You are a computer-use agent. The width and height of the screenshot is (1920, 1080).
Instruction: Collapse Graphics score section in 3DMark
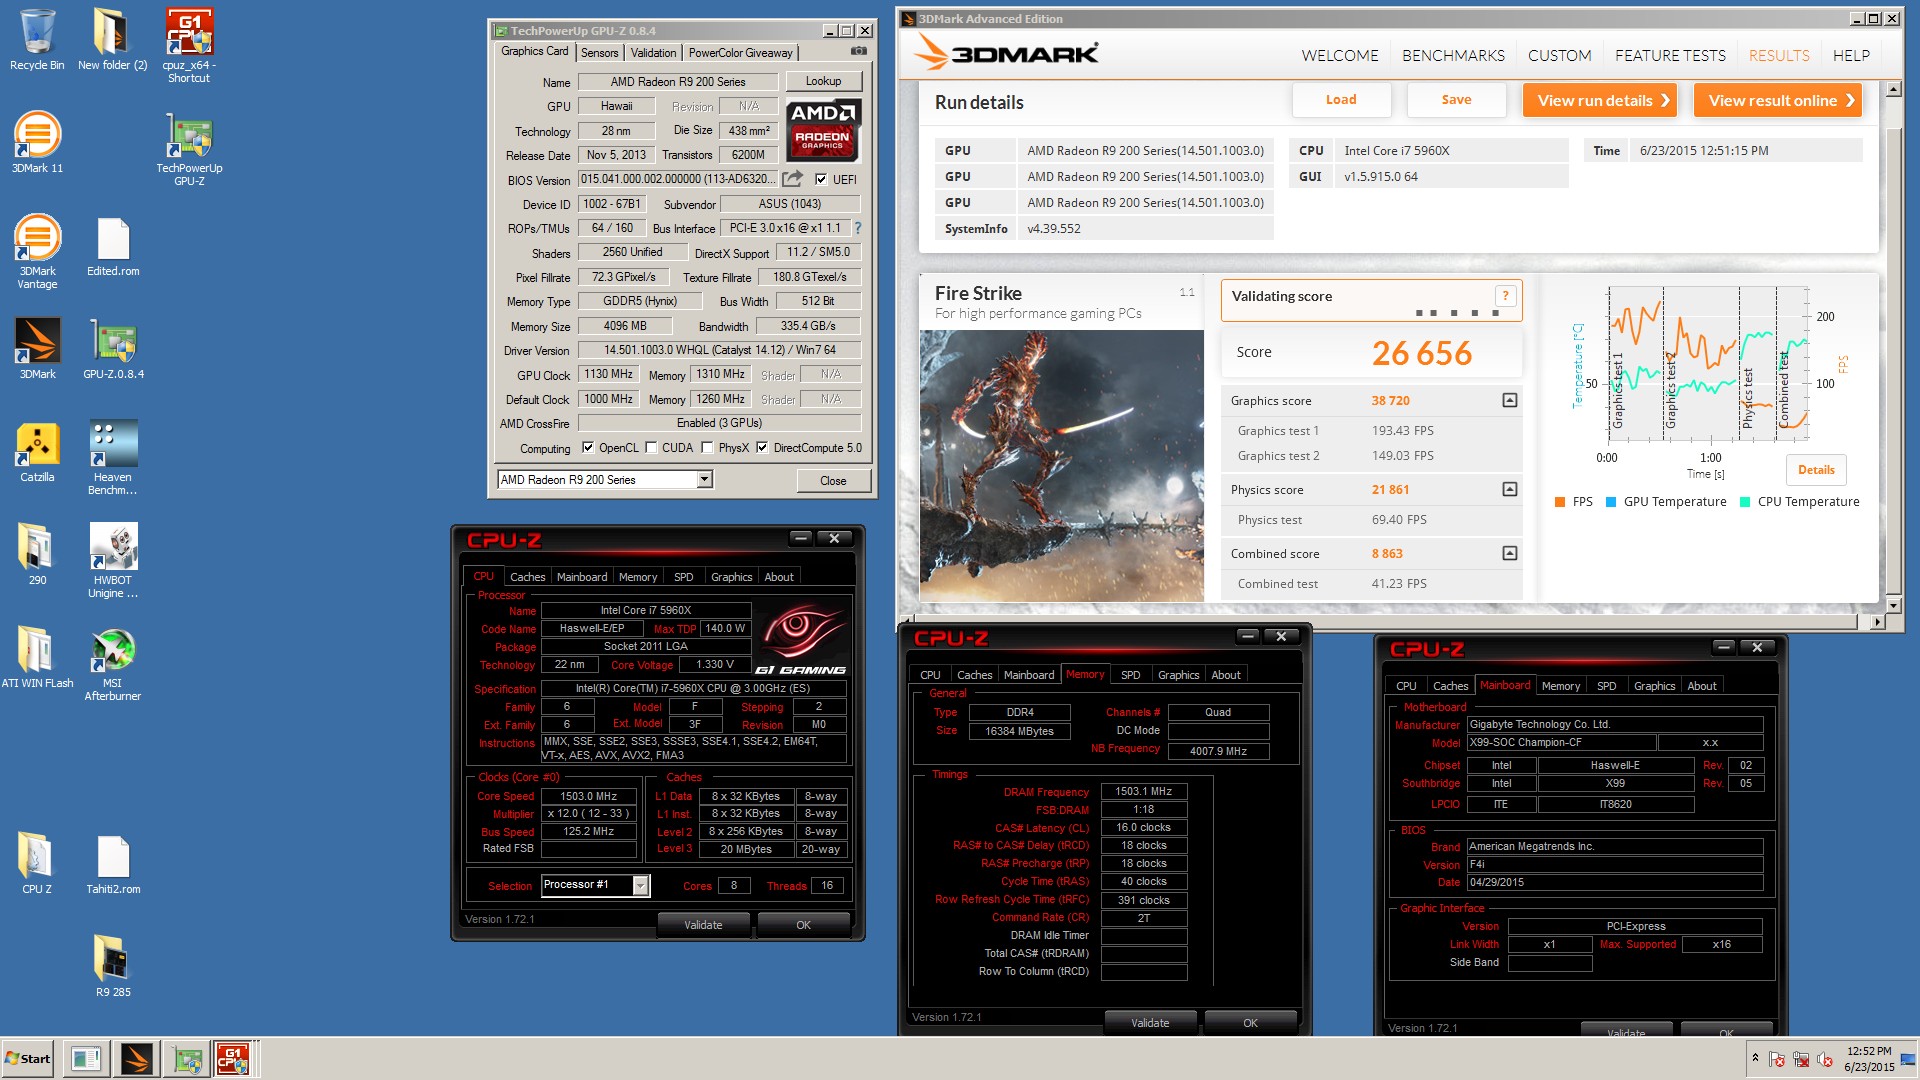(1510, 400)
